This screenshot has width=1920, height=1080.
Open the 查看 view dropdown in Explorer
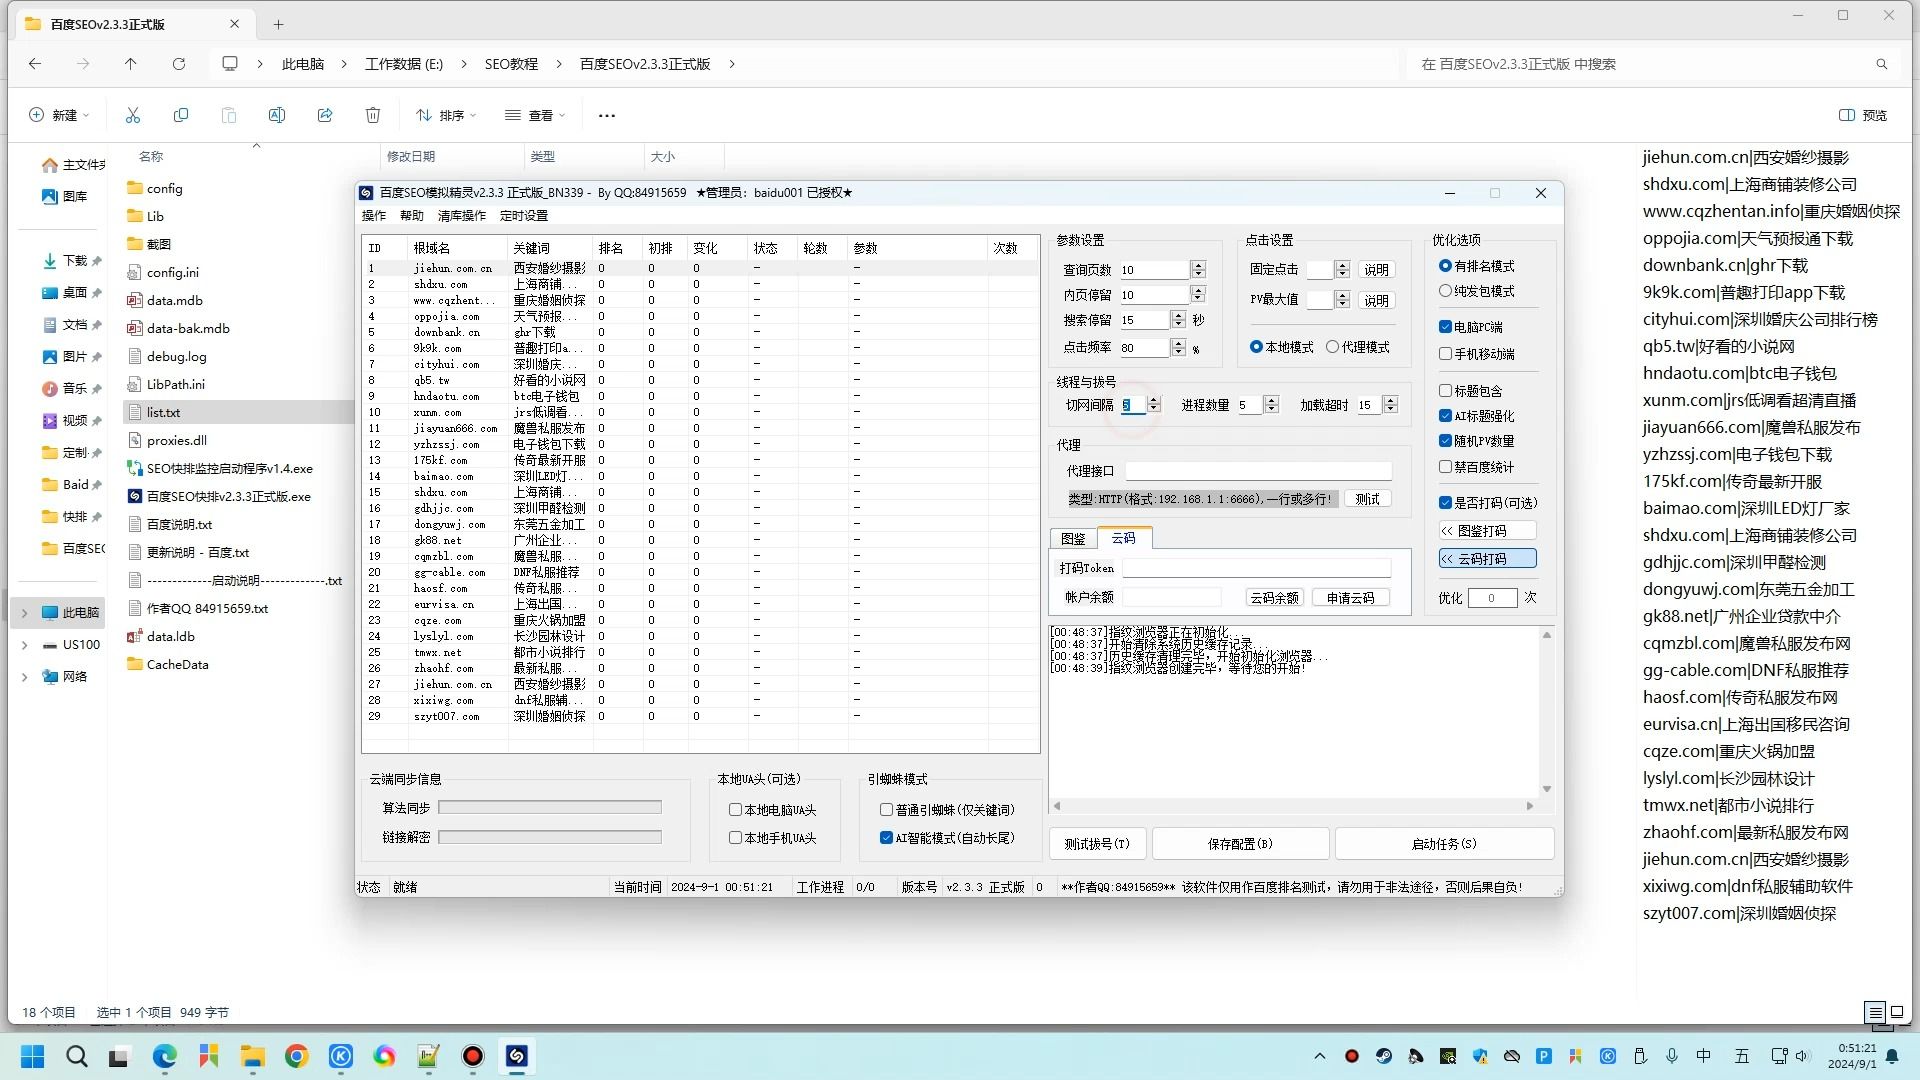[x=535, y=115]
